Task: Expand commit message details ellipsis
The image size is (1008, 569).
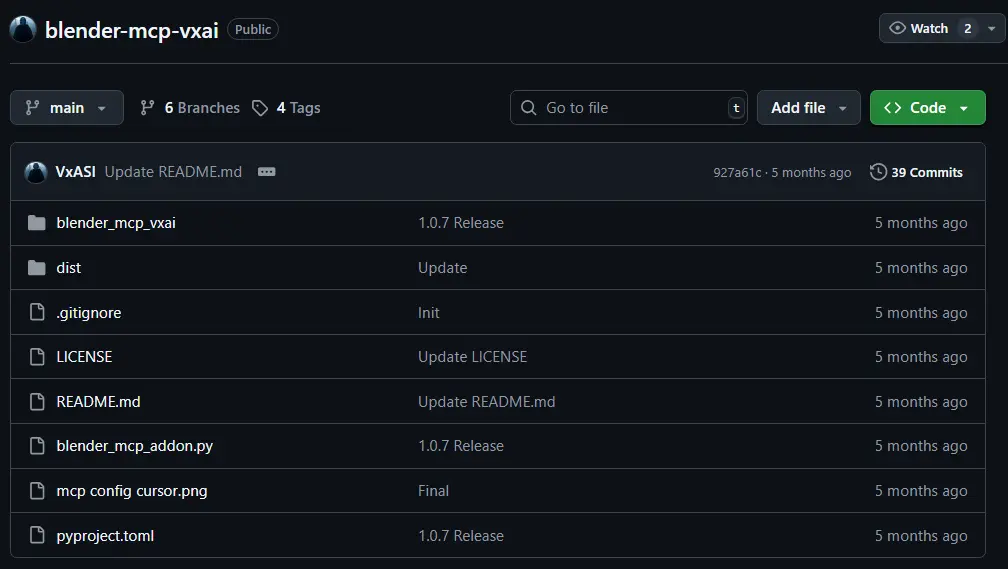Action: [266, 172]
